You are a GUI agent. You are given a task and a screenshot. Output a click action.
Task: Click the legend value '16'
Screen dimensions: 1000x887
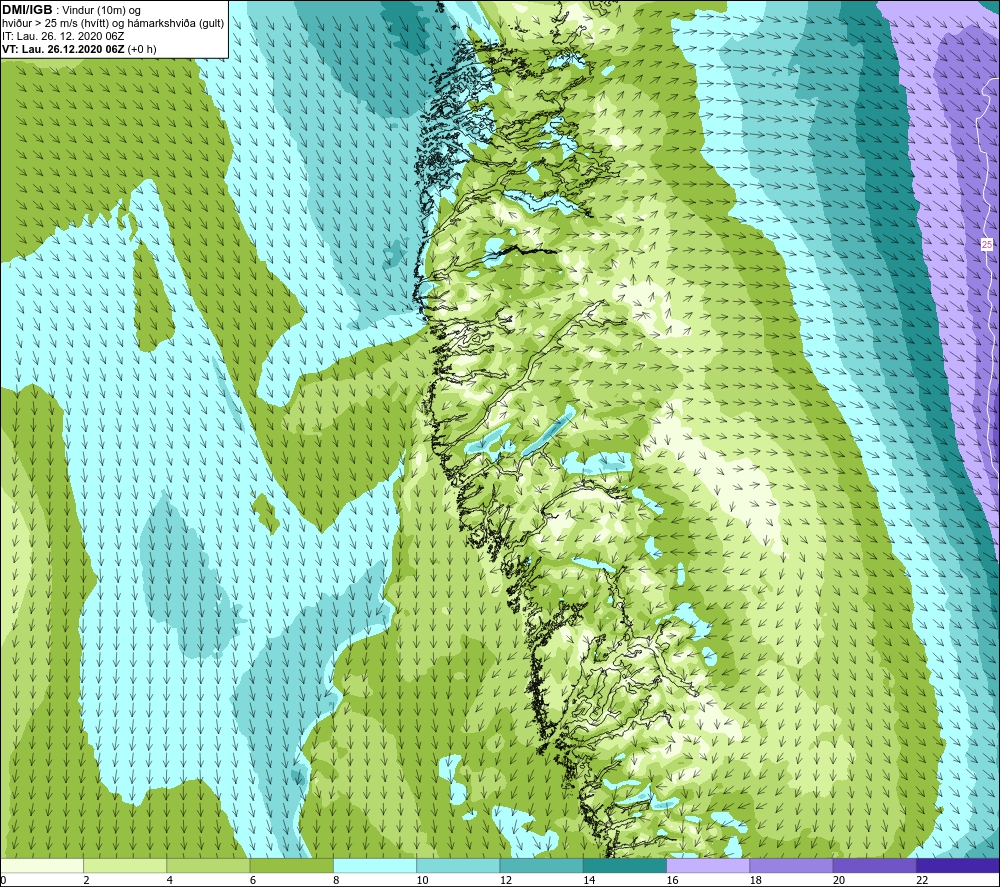pyautogui.click(x=672, y=880)
